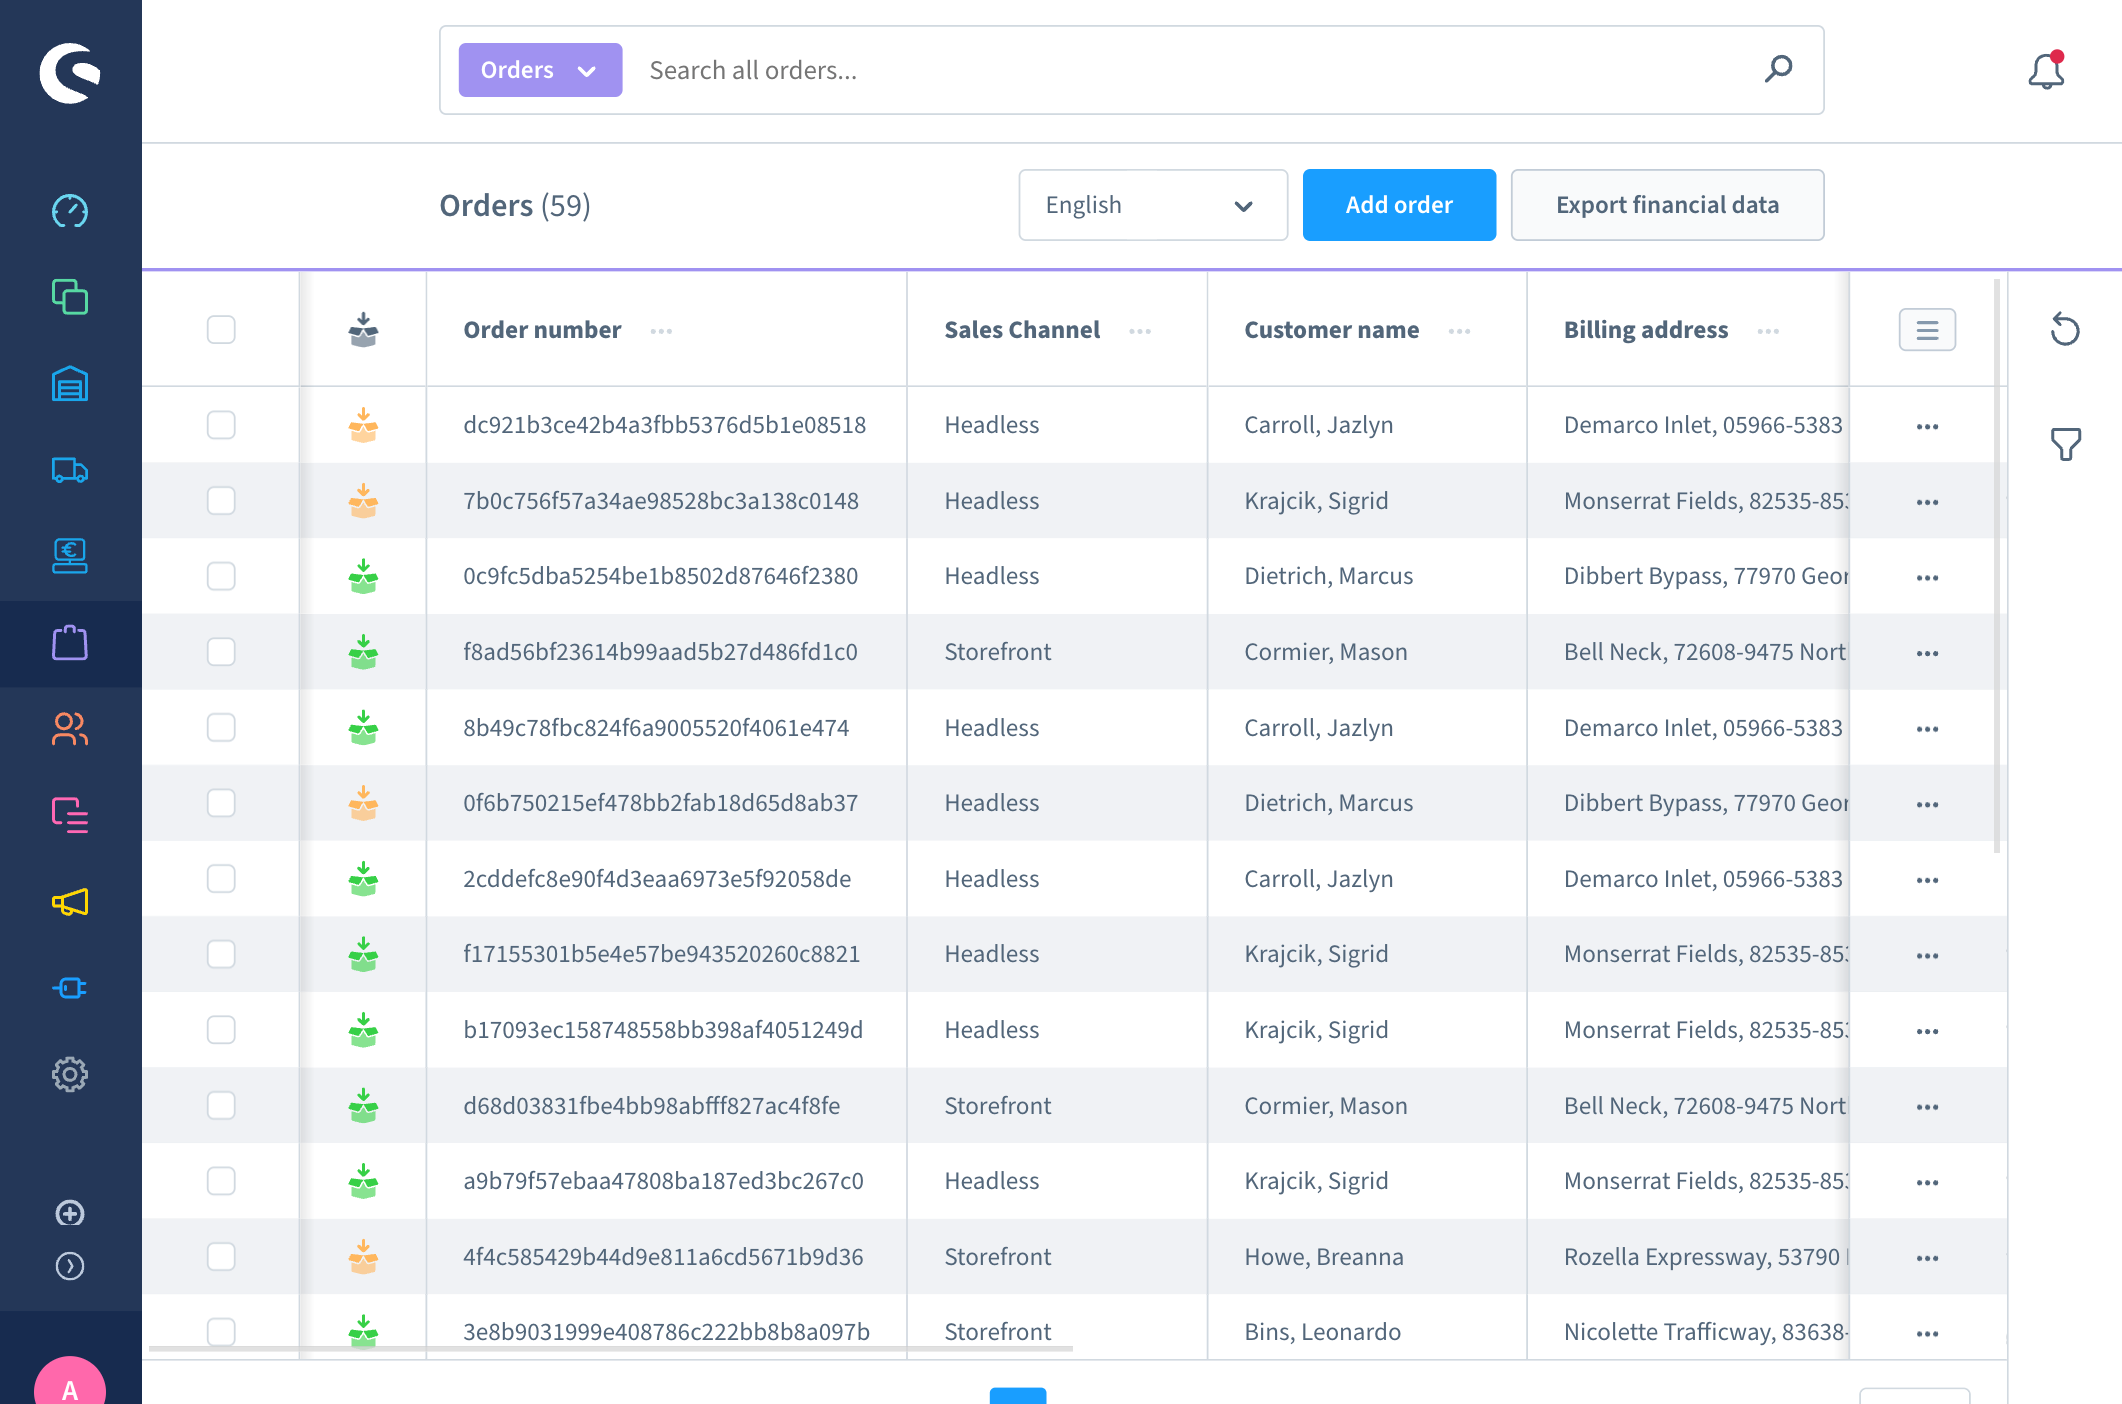Click Storefront cell of order d68d03831fbe

[x=998, y=1106]
